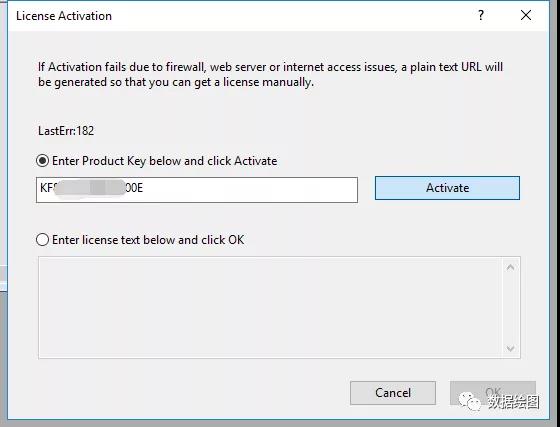Click the question mark help button
The height and width of the screenshot is (427, 560).
coord(481,15)
